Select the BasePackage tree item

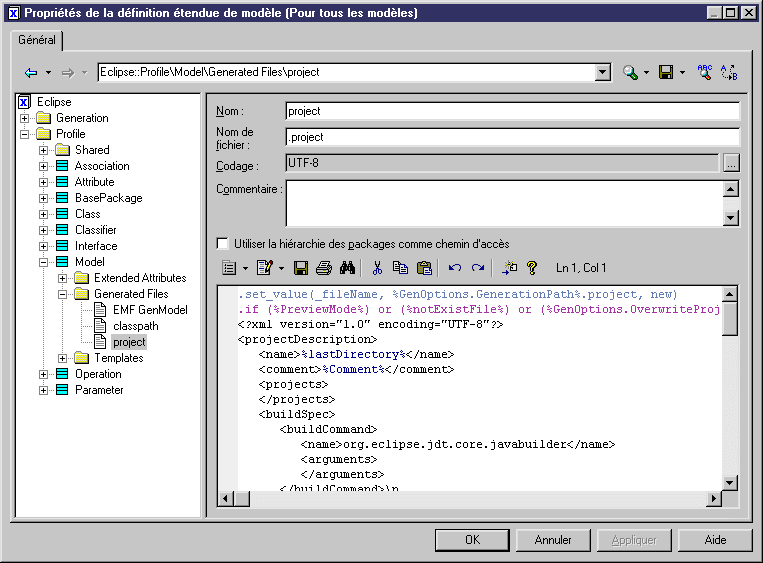click(109, 198)
